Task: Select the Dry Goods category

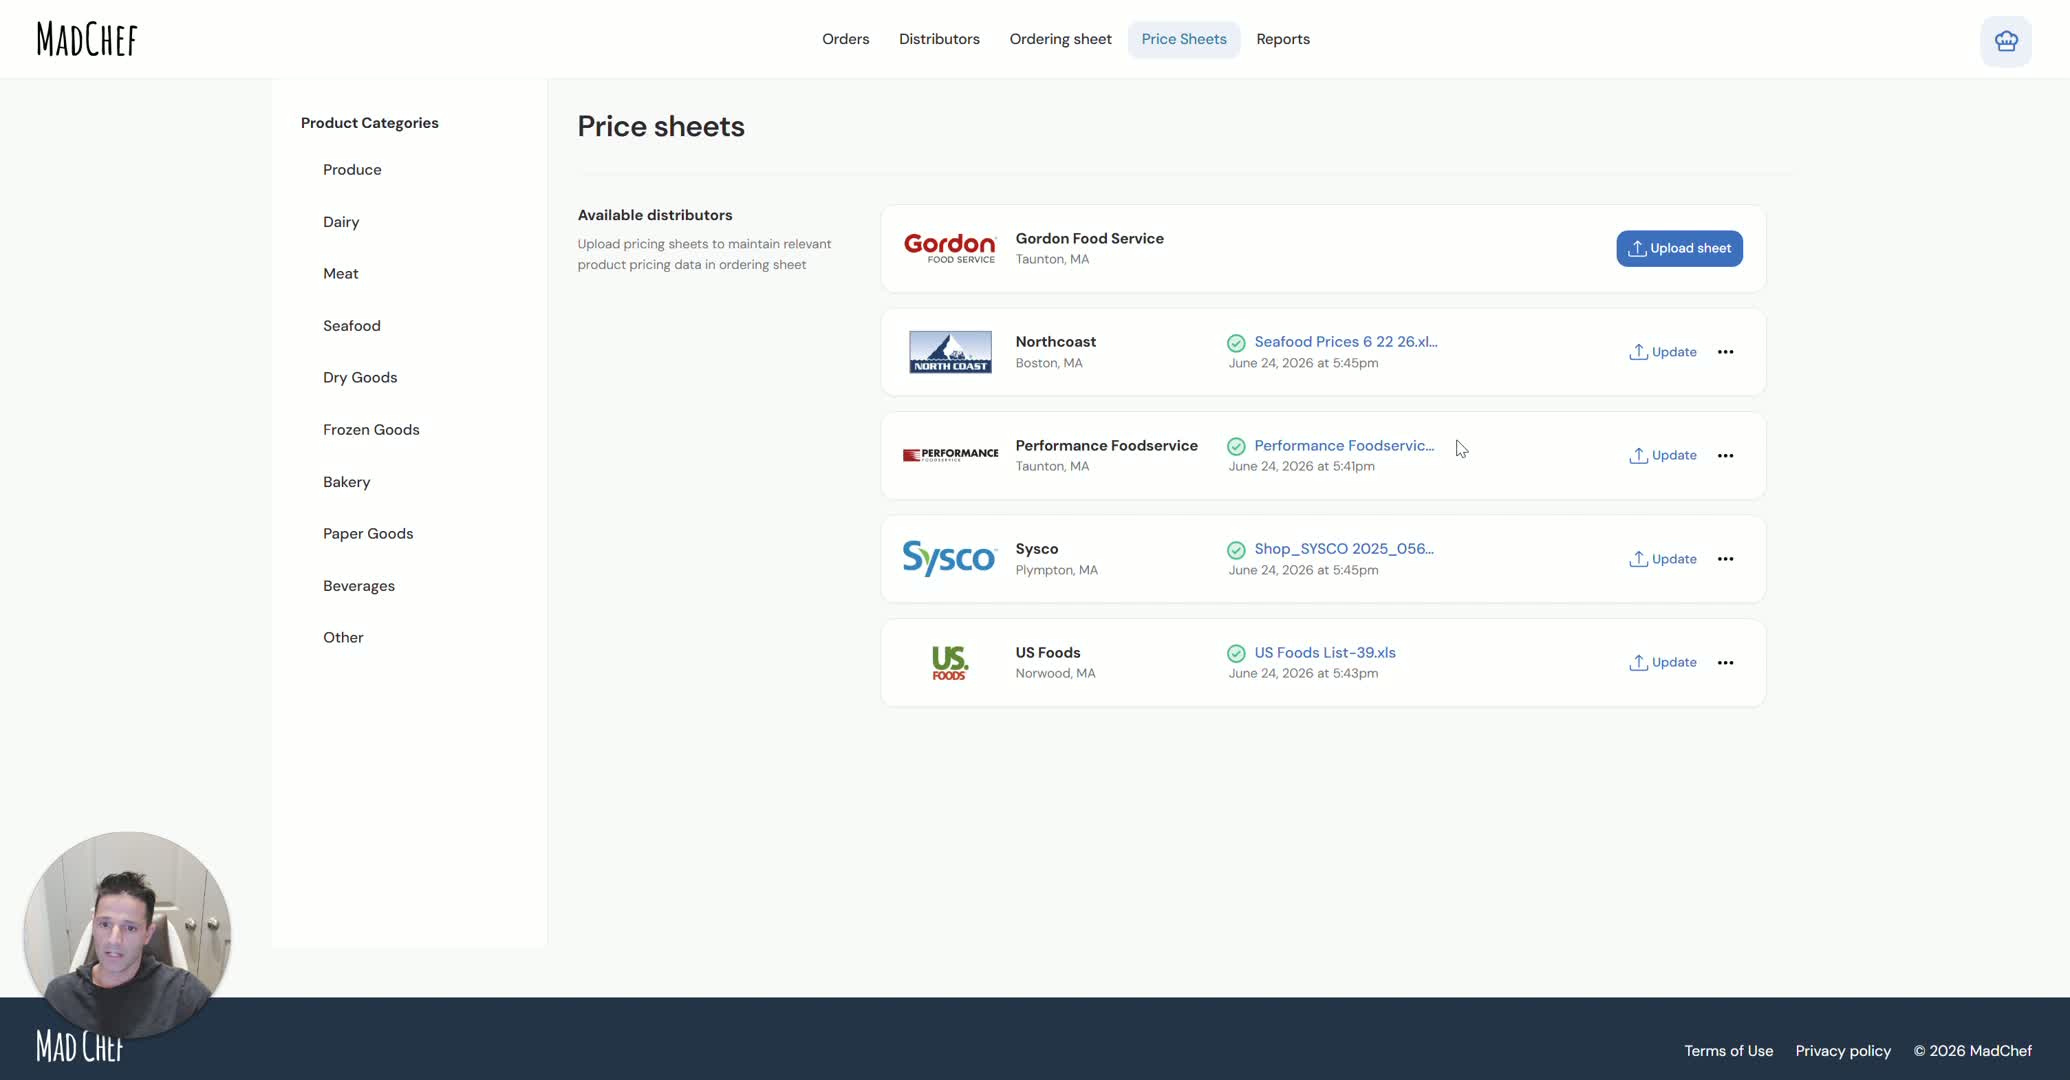Action: [x=360, y=378]
